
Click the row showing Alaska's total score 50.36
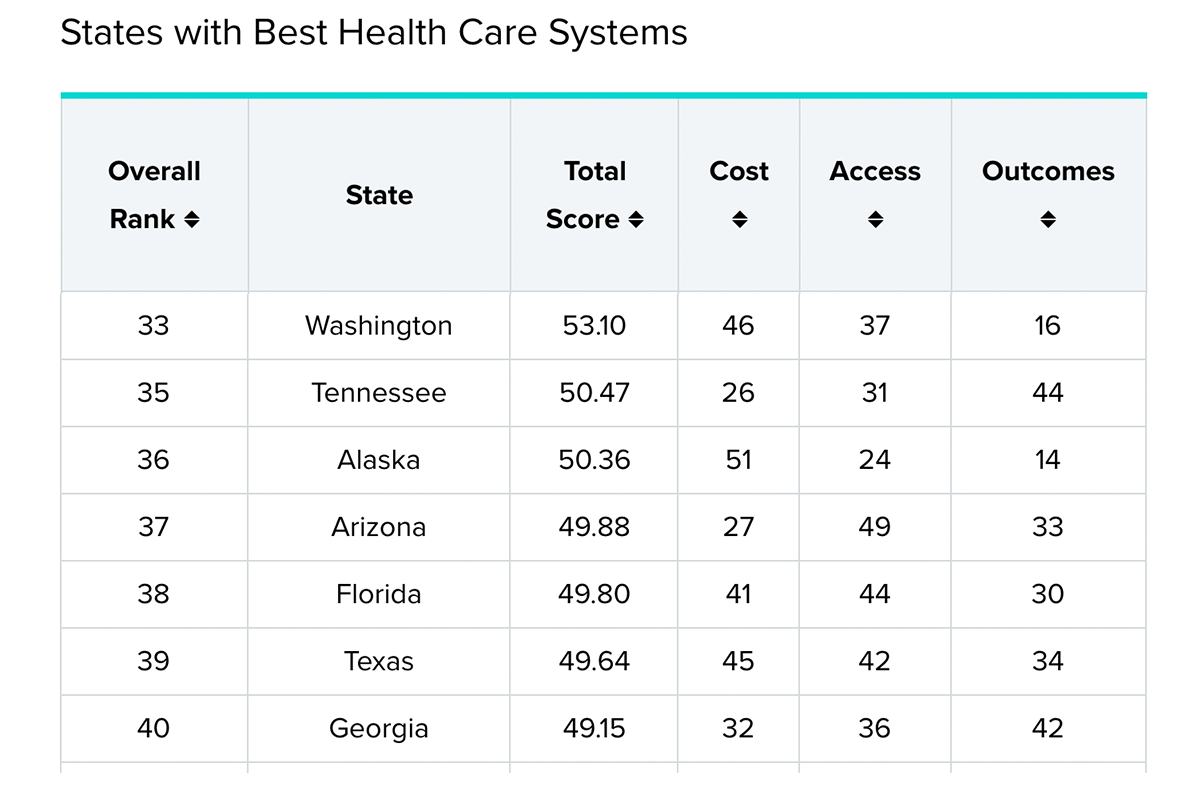click(x=594, y=460)
